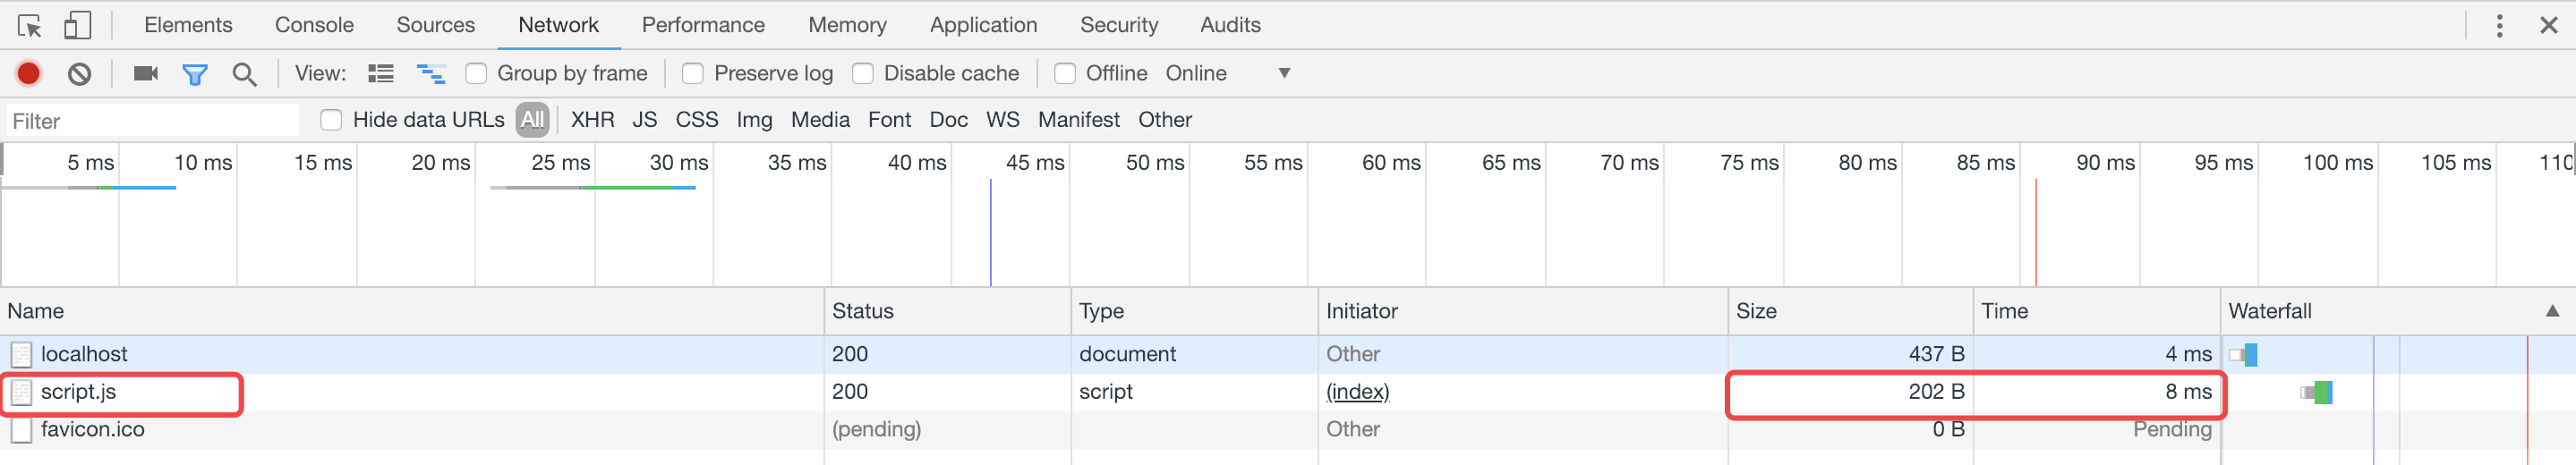Sort by Status column header
The height and width of the screenshot is (465, 2576).
tap(947, 311)
